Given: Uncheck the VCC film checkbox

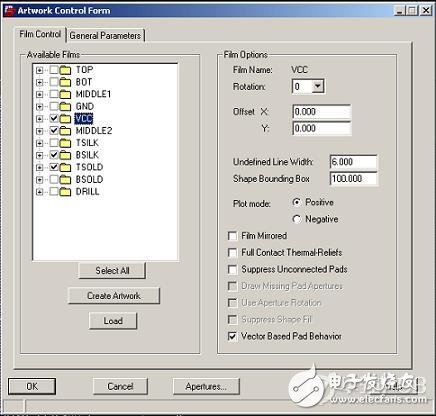Looking at the screenshot, I should tap(54, 118).
